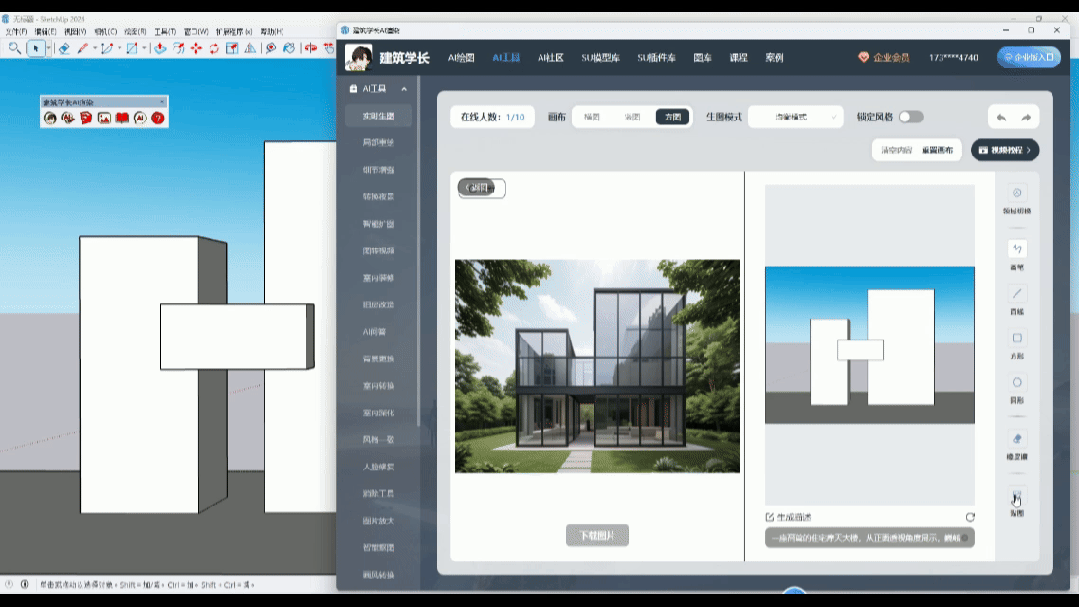Activate the SketchUp Select arrow tool
Image resolution: width=1079 pixels, height=607 pixels.
pos(36,48)
